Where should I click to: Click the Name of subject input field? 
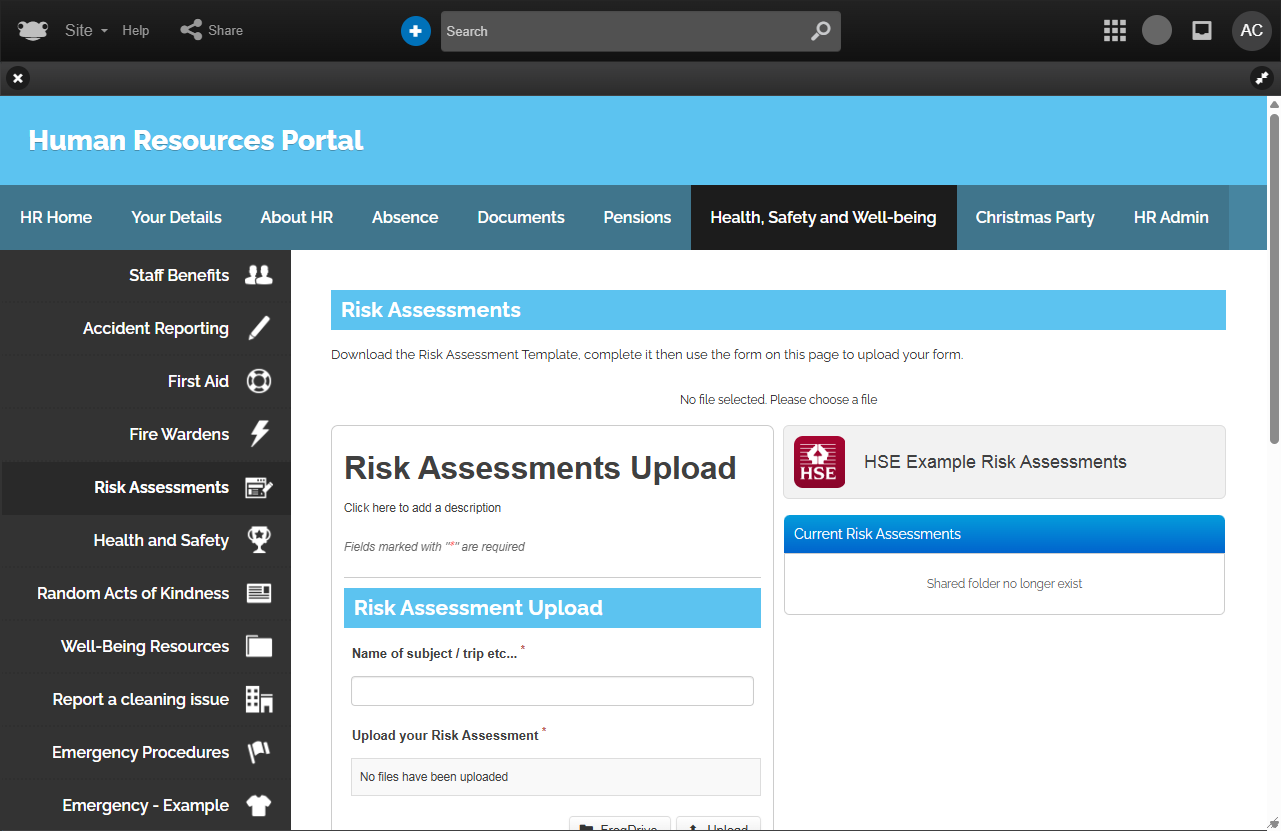click(x=552, y=691)
